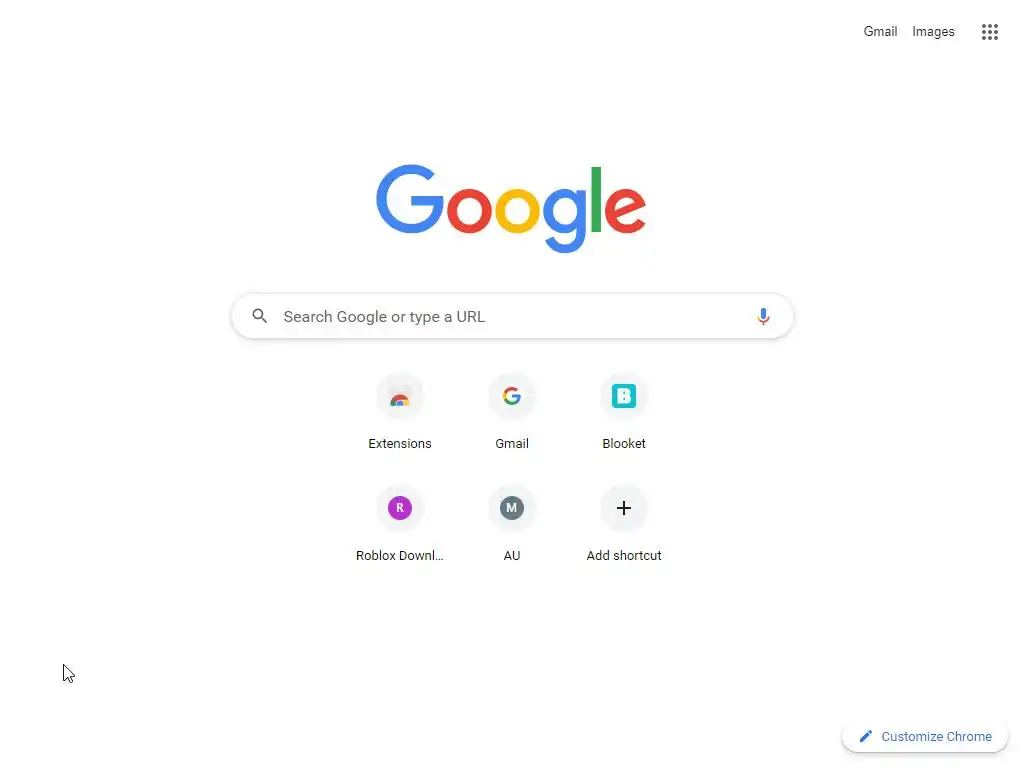Open the Google apps grid icon
This screenshot has width=1024, height=768.
click(989, 31)
